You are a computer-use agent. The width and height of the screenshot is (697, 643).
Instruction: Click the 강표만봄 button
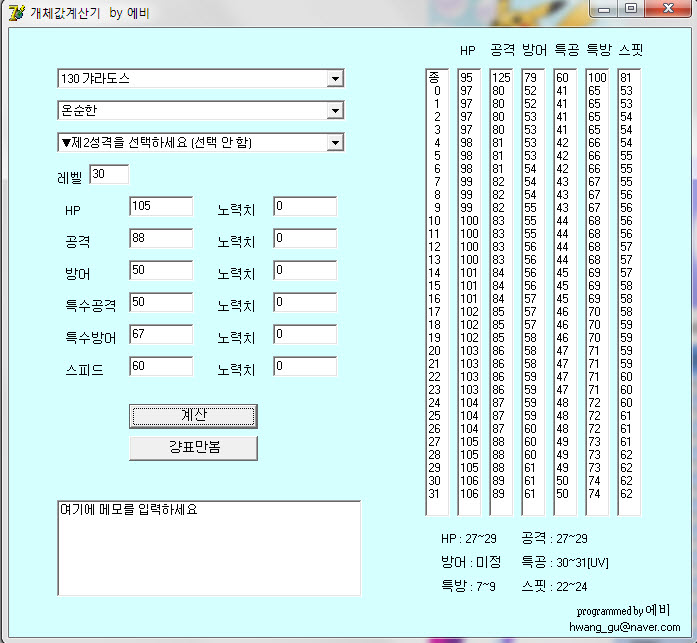click(x=193, y=448)
